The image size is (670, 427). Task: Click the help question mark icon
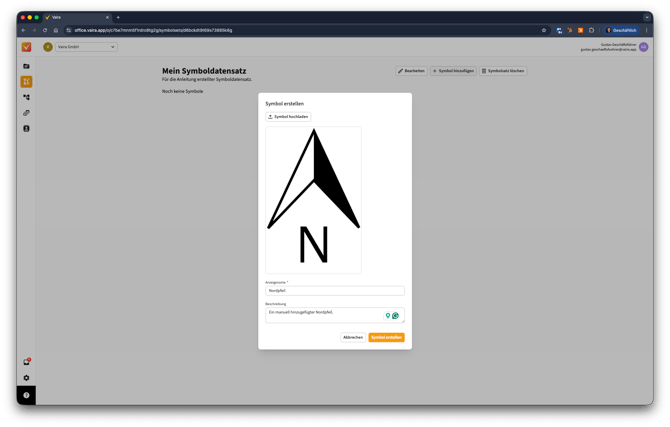[x=26, y=395]
